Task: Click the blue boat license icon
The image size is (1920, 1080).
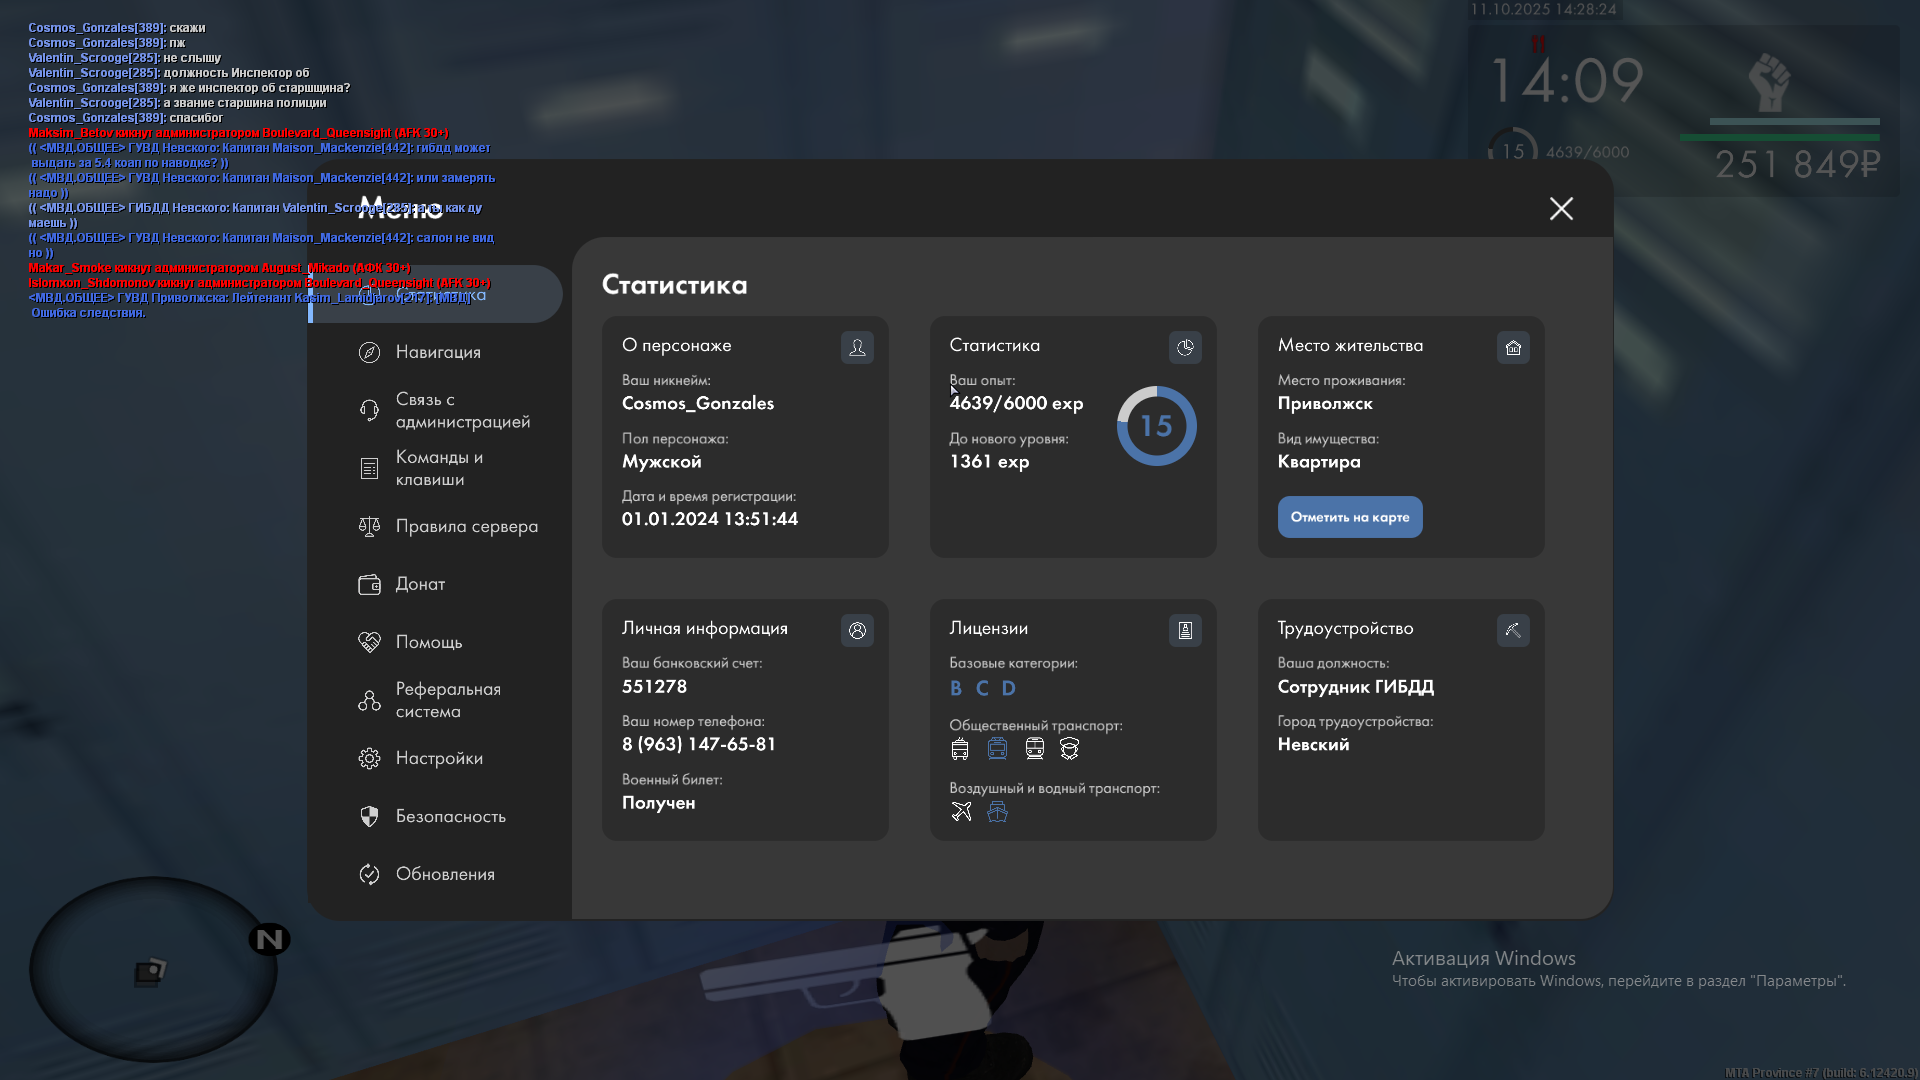Action: coord(997,812)
